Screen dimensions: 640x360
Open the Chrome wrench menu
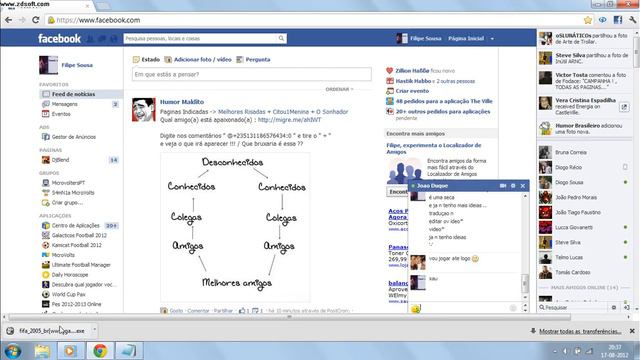632,20
